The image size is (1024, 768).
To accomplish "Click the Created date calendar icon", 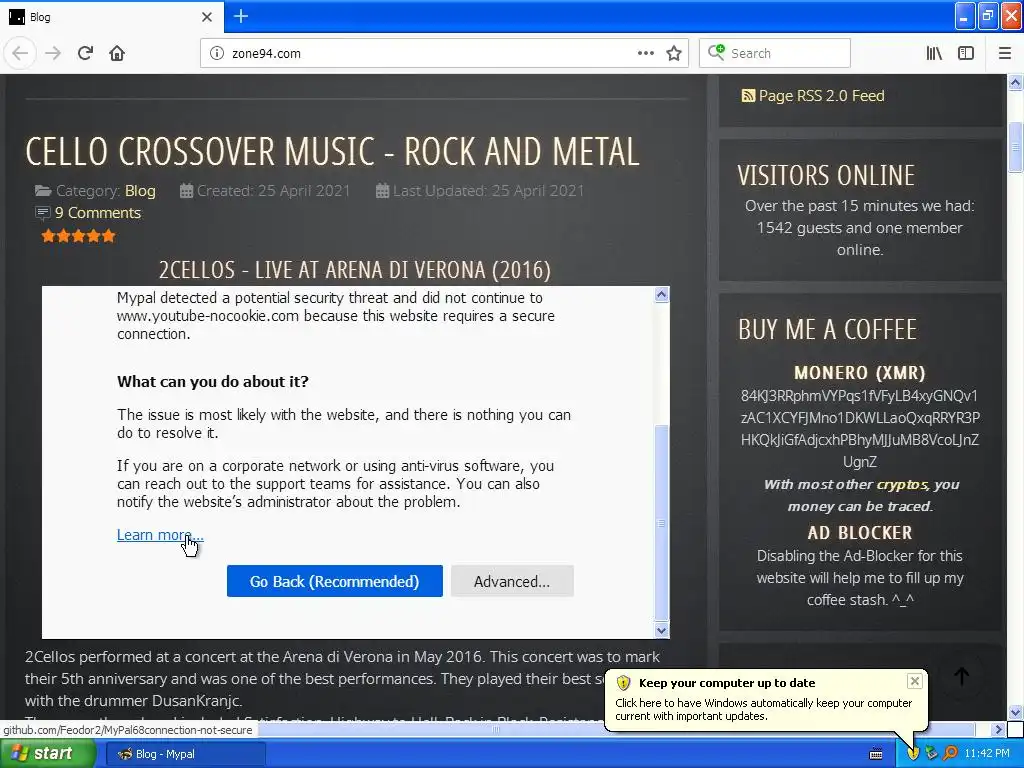I will 186,191.
